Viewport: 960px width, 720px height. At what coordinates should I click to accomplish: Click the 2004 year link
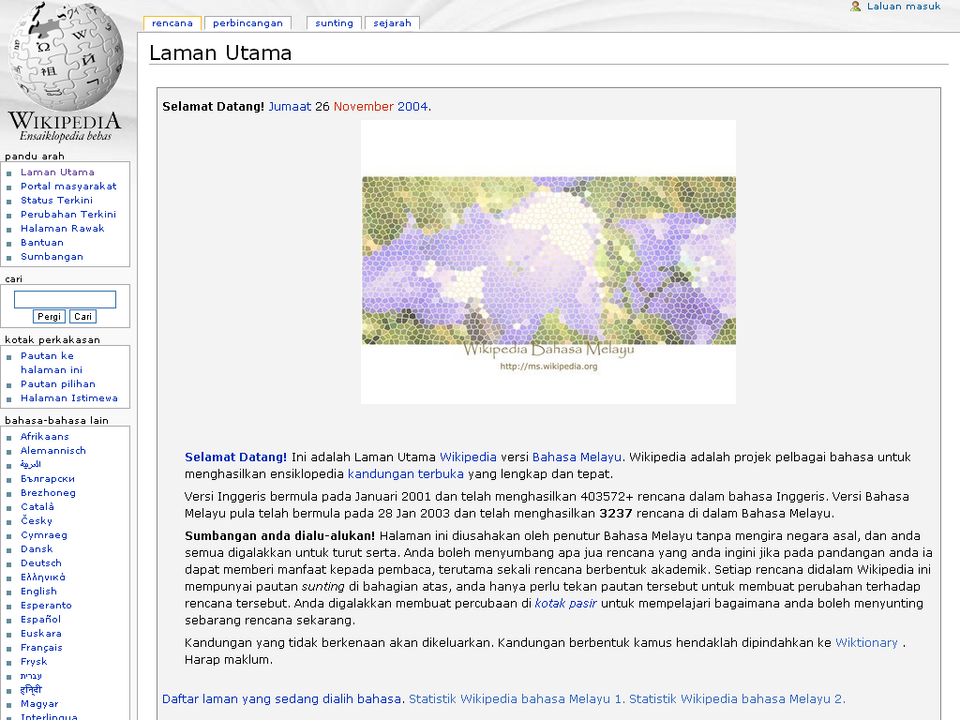413,107
